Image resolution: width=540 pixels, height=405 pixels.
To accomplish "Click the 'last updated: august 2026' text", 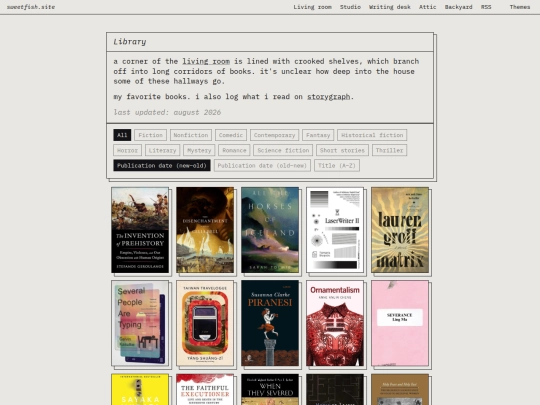I will (x=167, y=112).
